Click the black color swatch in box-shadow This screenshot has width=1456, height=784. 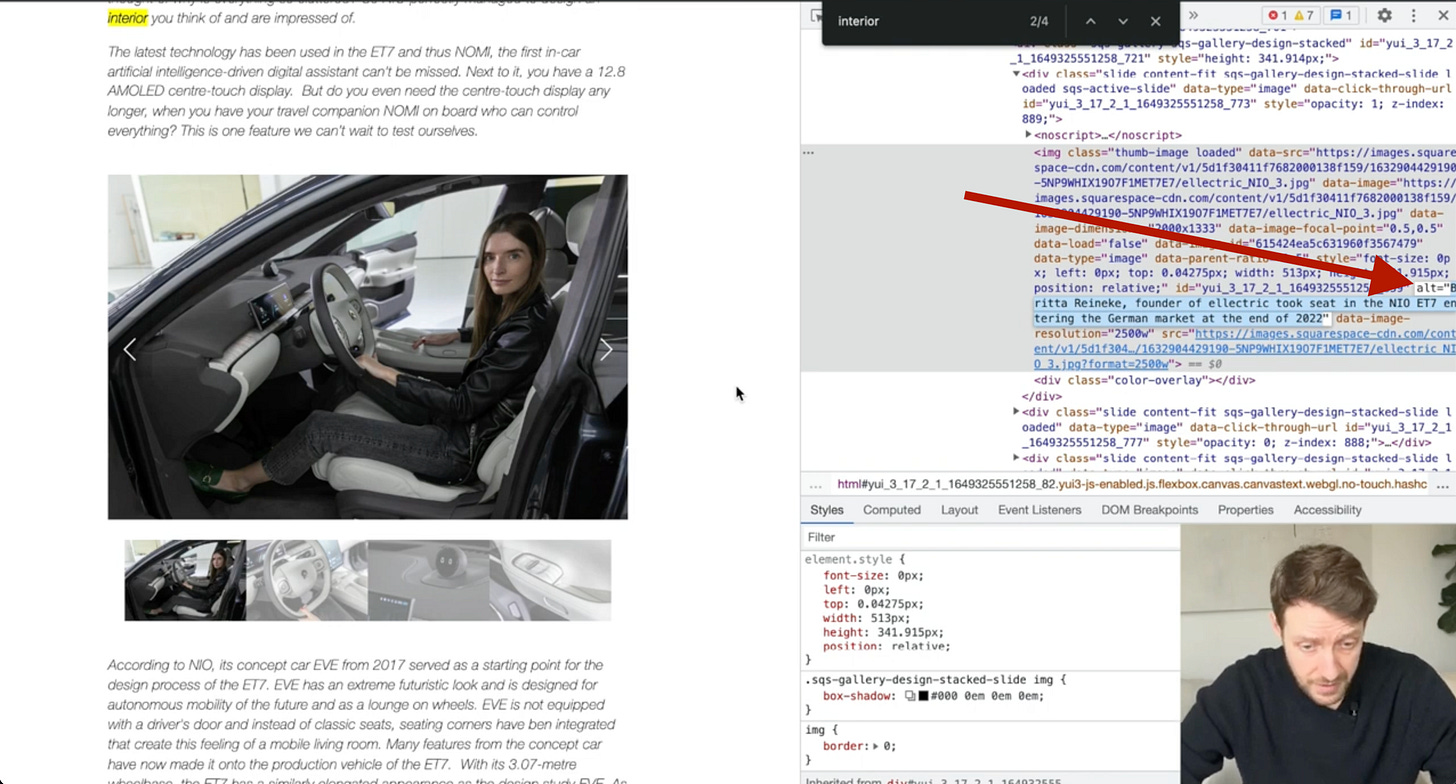[x=924, y=696]
